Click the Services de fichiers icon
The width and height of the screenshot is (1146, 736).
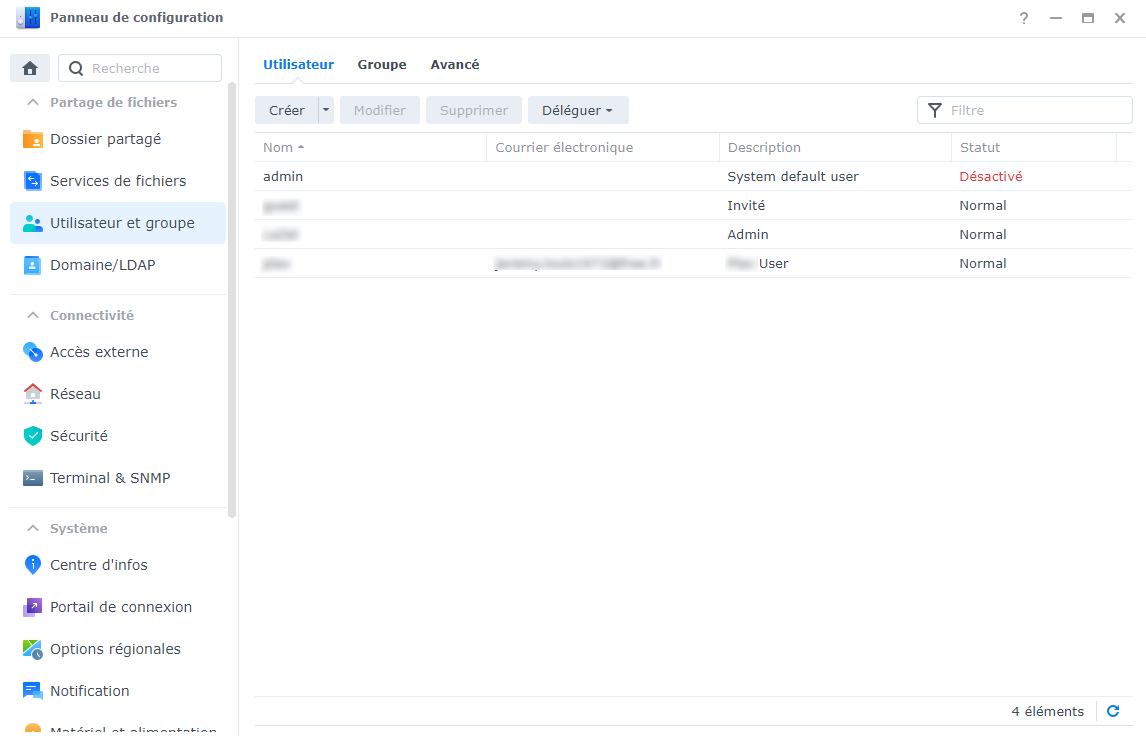tap(33, 181)
